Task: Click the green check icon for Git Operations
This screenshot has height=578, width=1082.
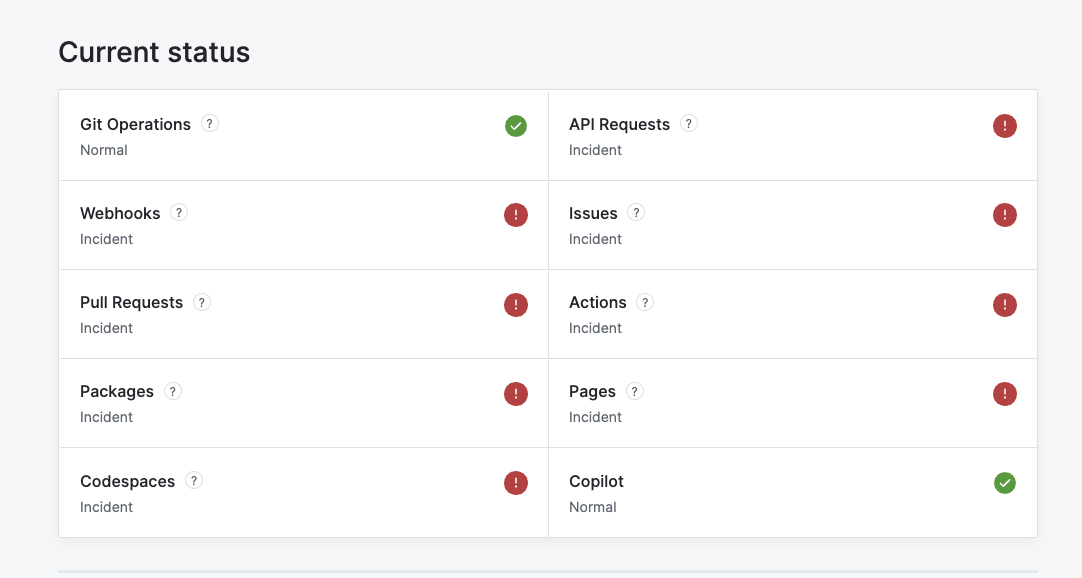Action: [516, 126]
